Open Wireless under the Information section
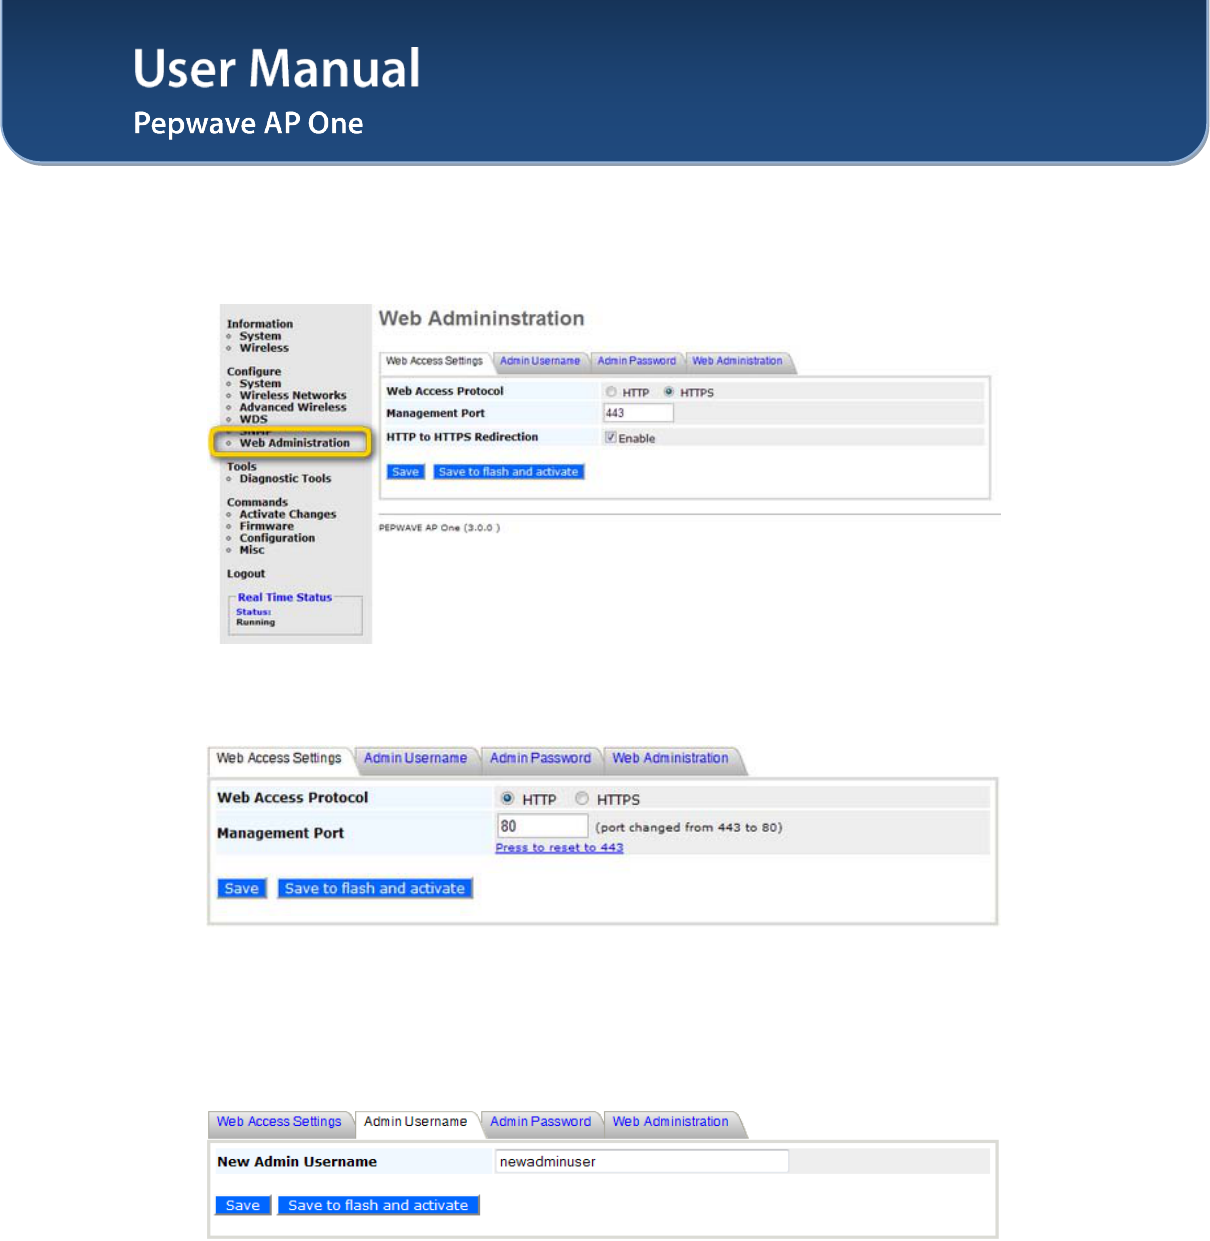 264,348
